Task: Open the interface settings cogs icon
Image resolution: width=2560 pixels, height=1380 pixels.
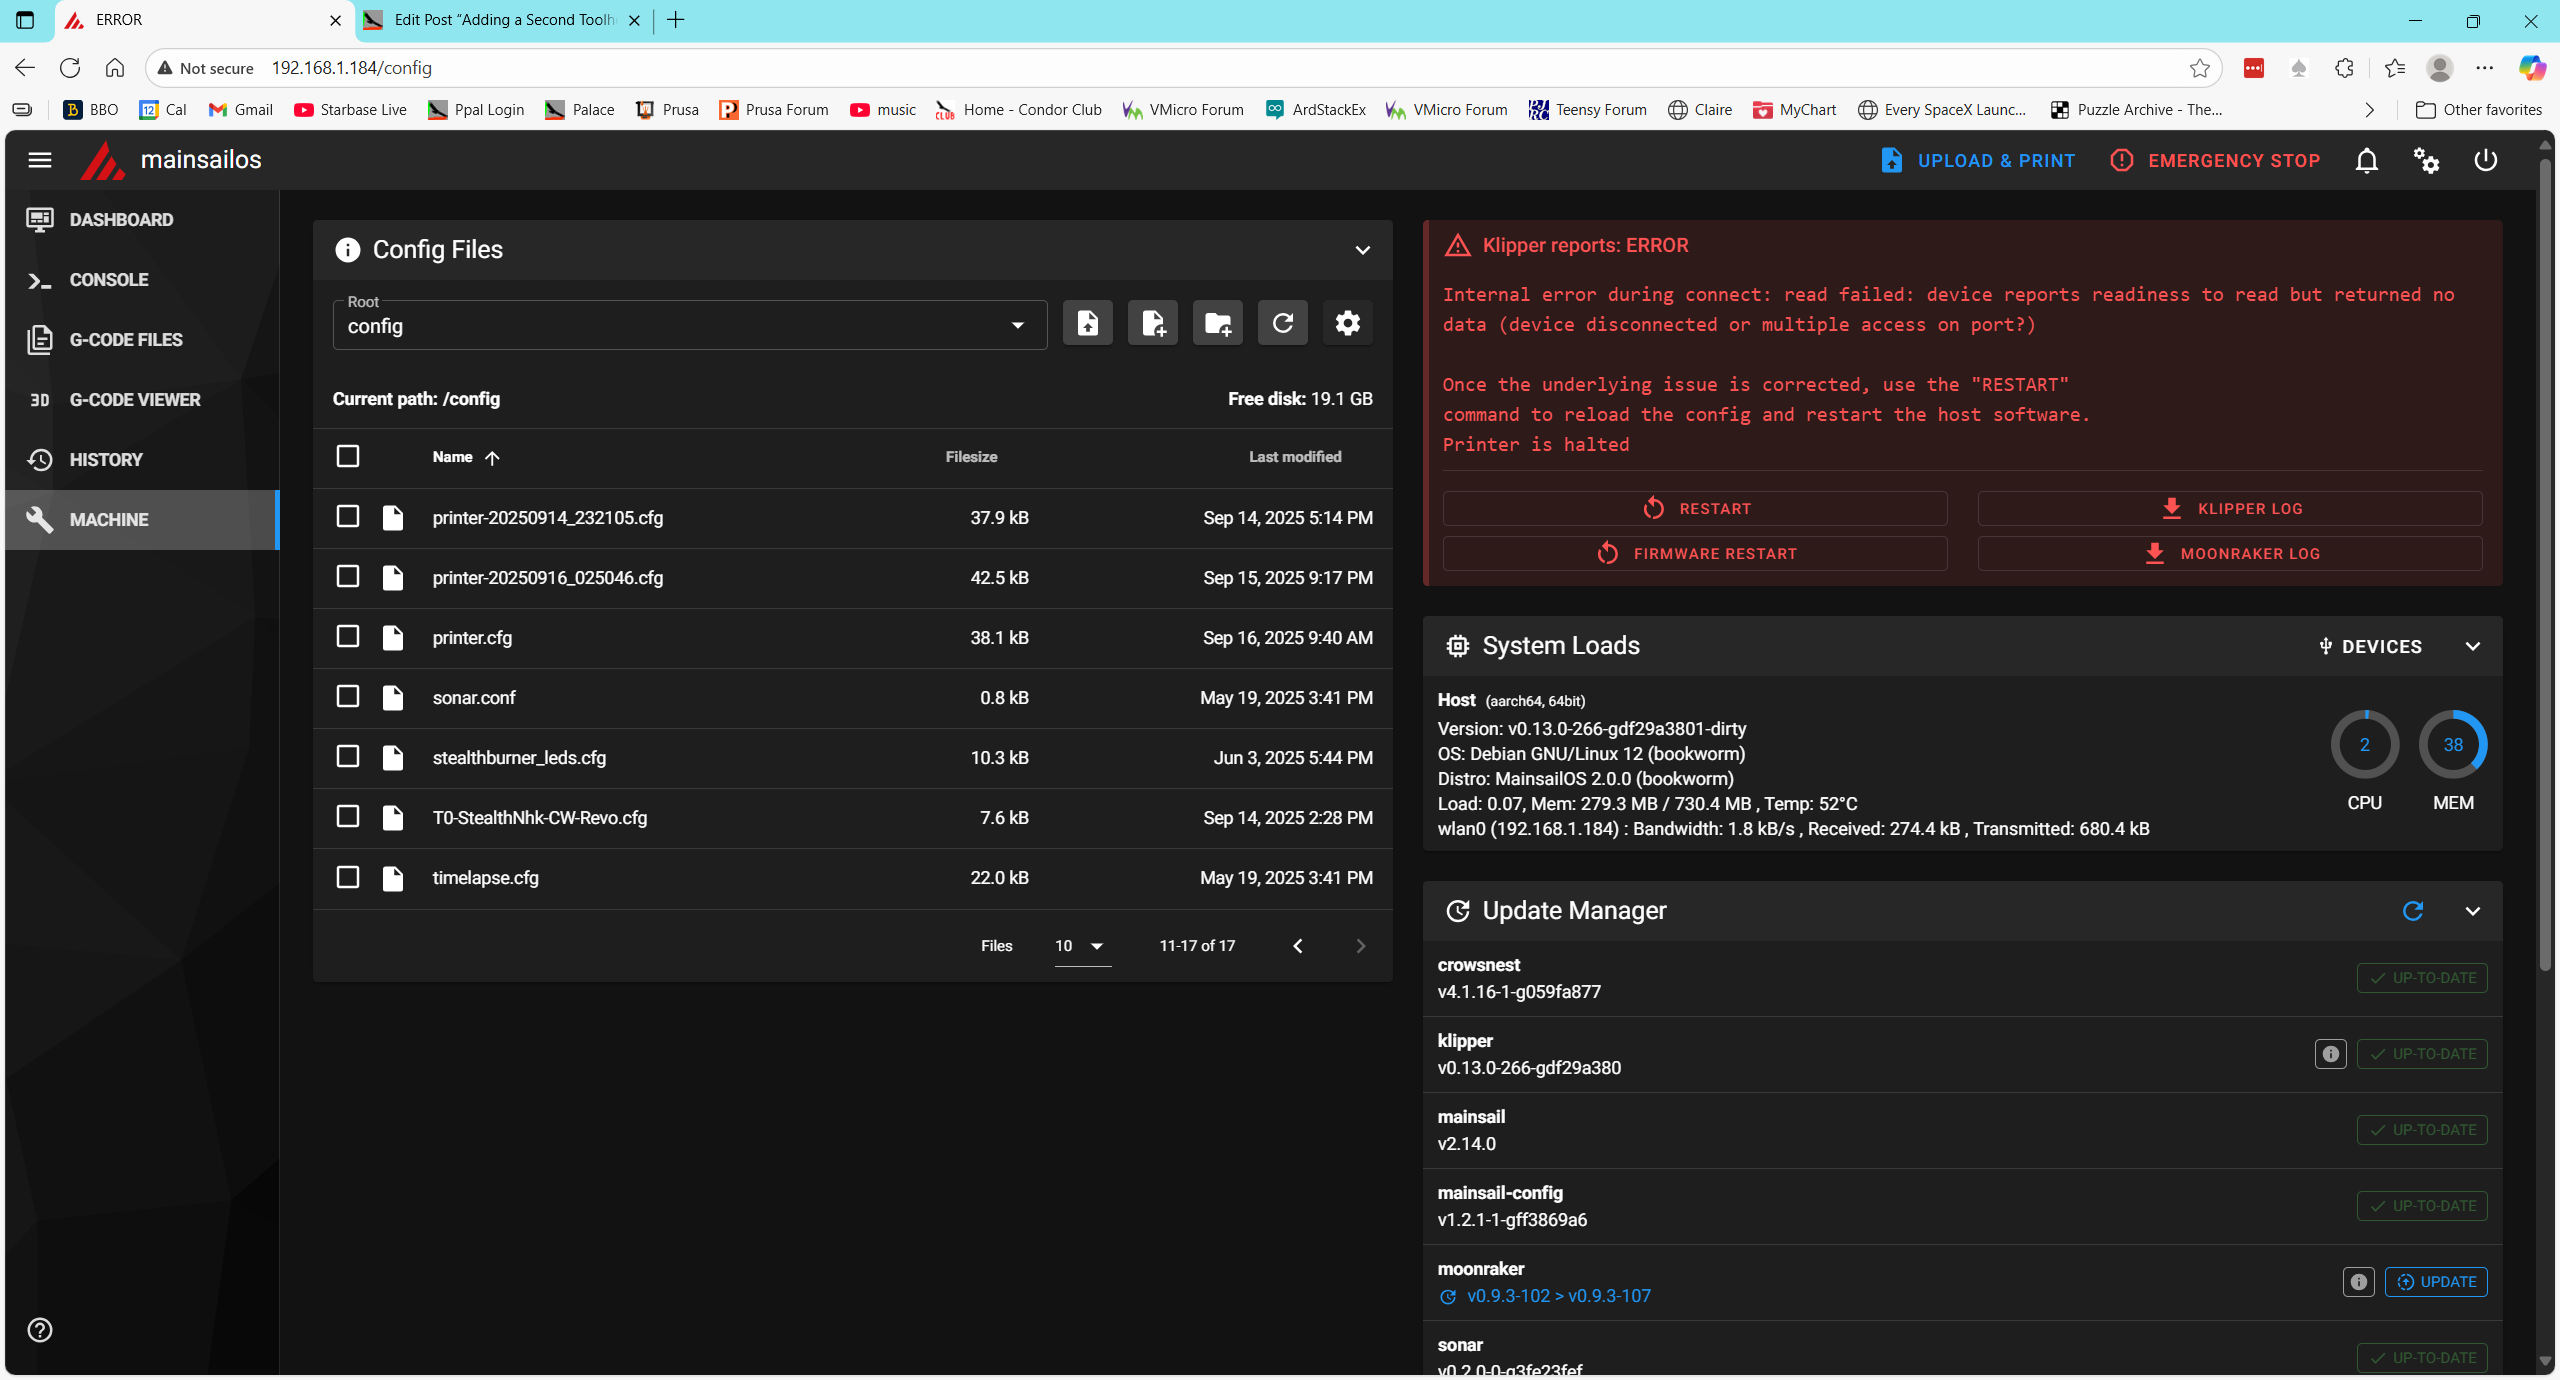Action: (2426, 160)
